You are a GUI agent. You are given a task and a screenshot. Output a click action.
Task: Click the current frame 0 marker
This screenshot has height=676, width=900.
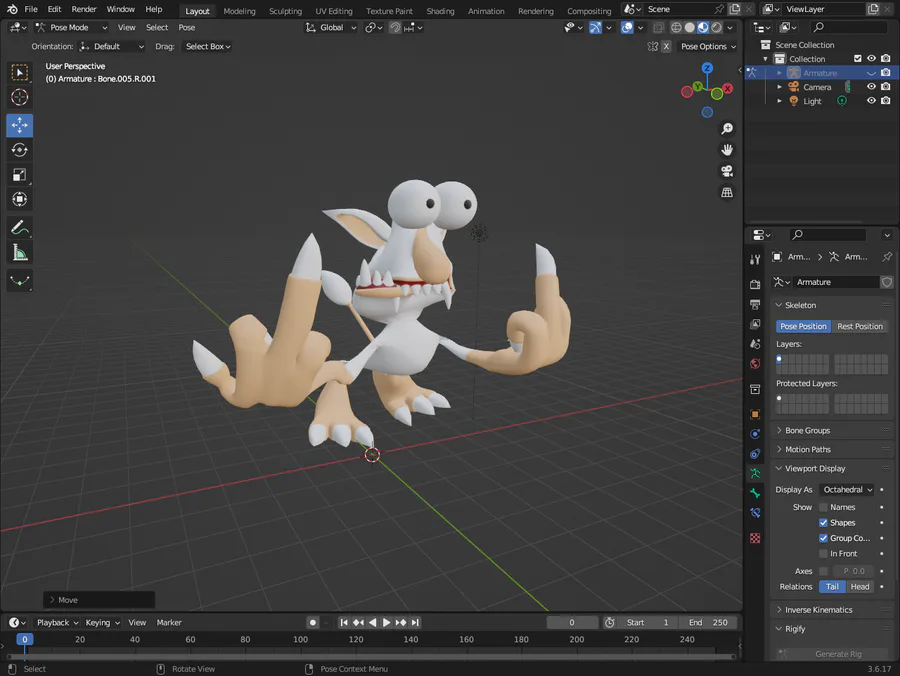[25, 639]
